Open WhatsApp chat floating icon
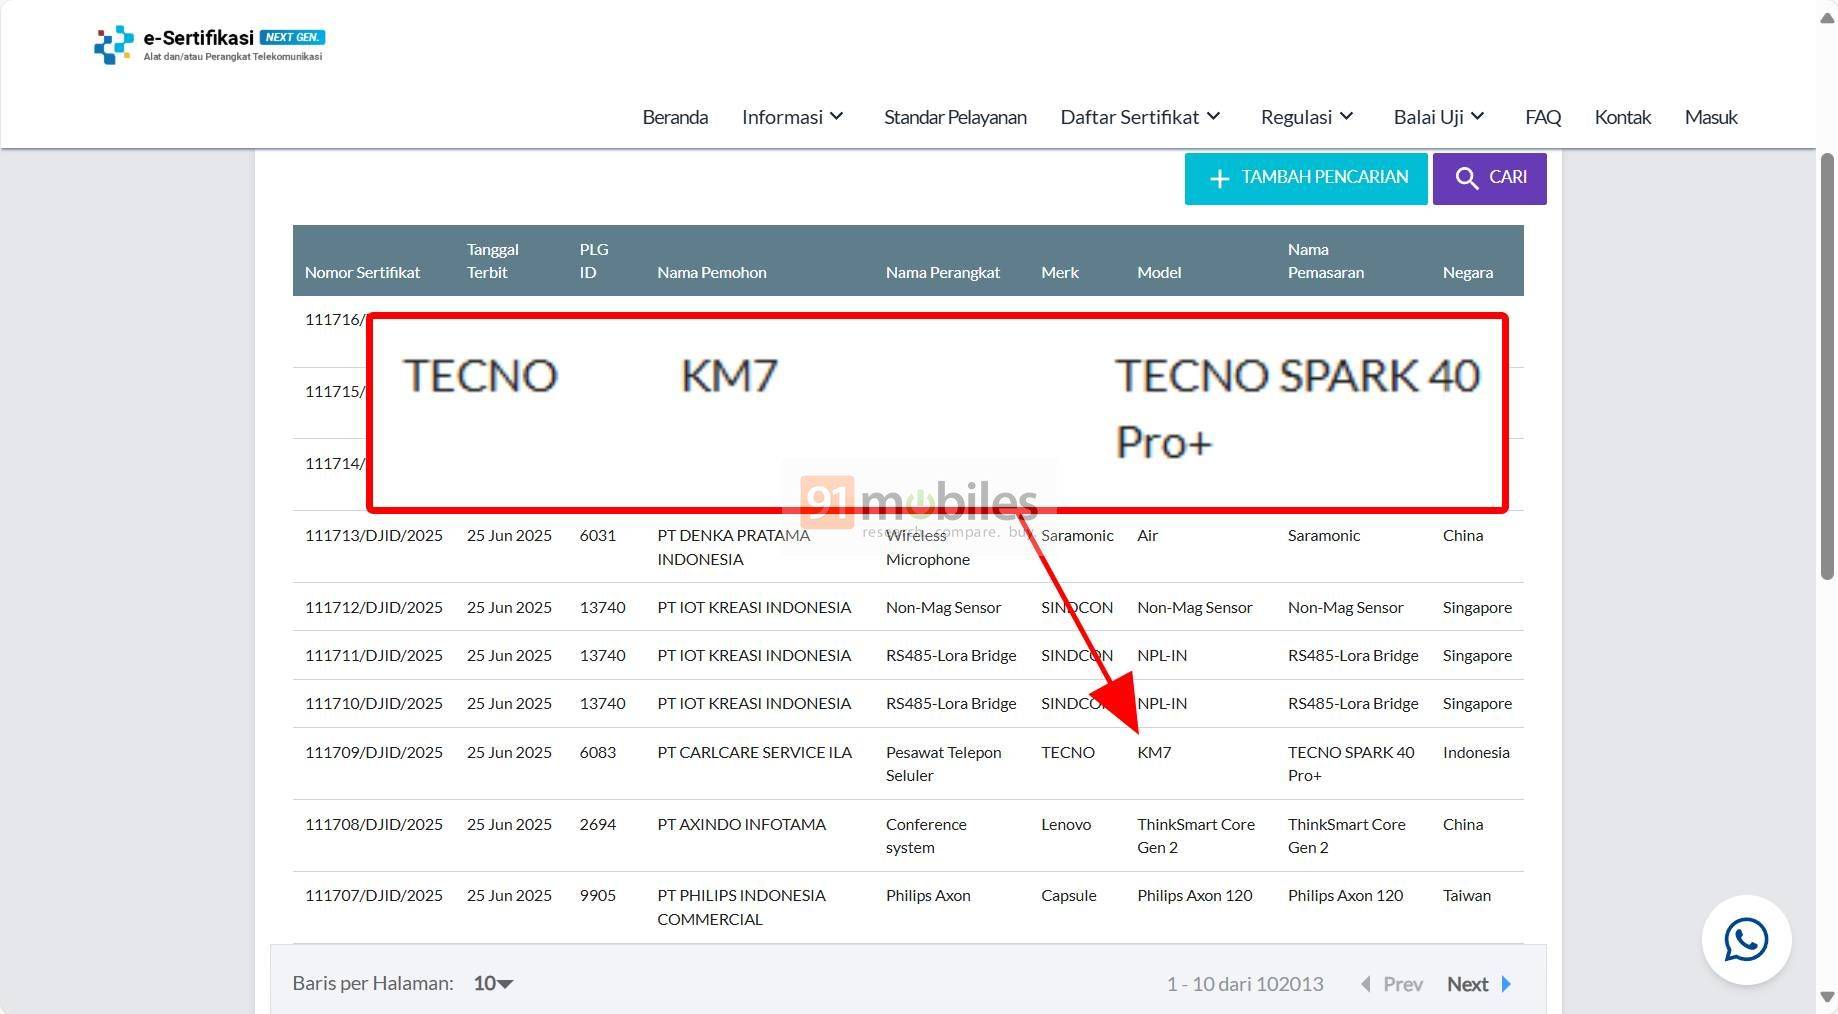The width and height of the screenshot is (1838, 1014). [x=1746, y=940]
